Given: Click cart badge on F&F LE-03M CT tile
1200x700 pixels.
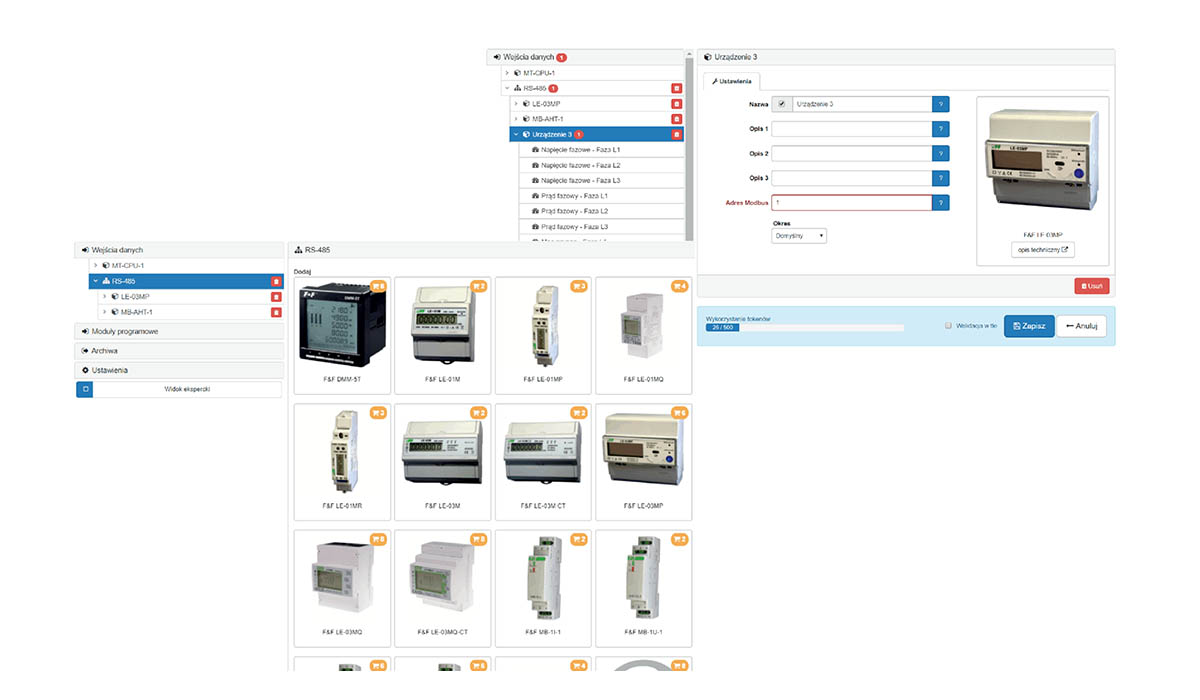Looking at the screenshot, I should 579,413.
